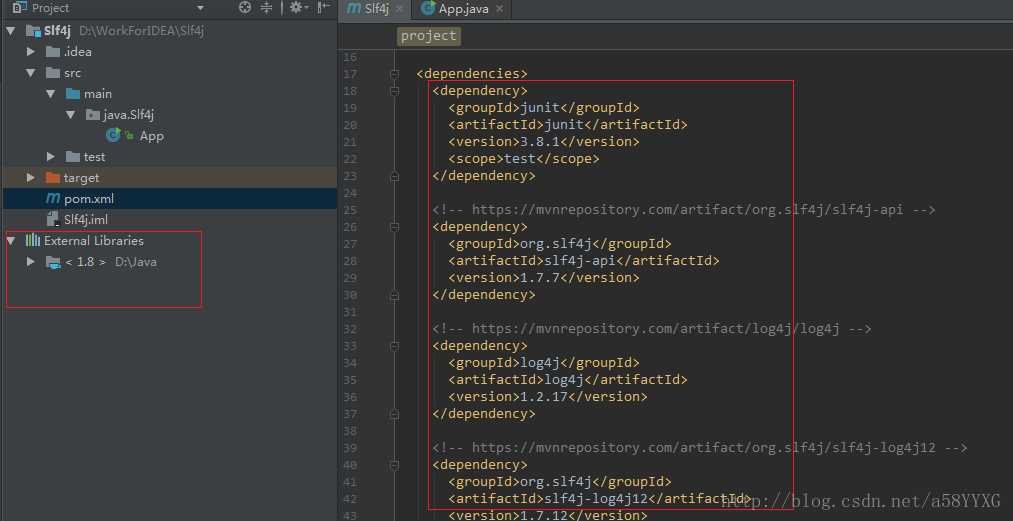Click the version 1.7.7 line
1013x521 pixels.
click(x=544, y=277)
